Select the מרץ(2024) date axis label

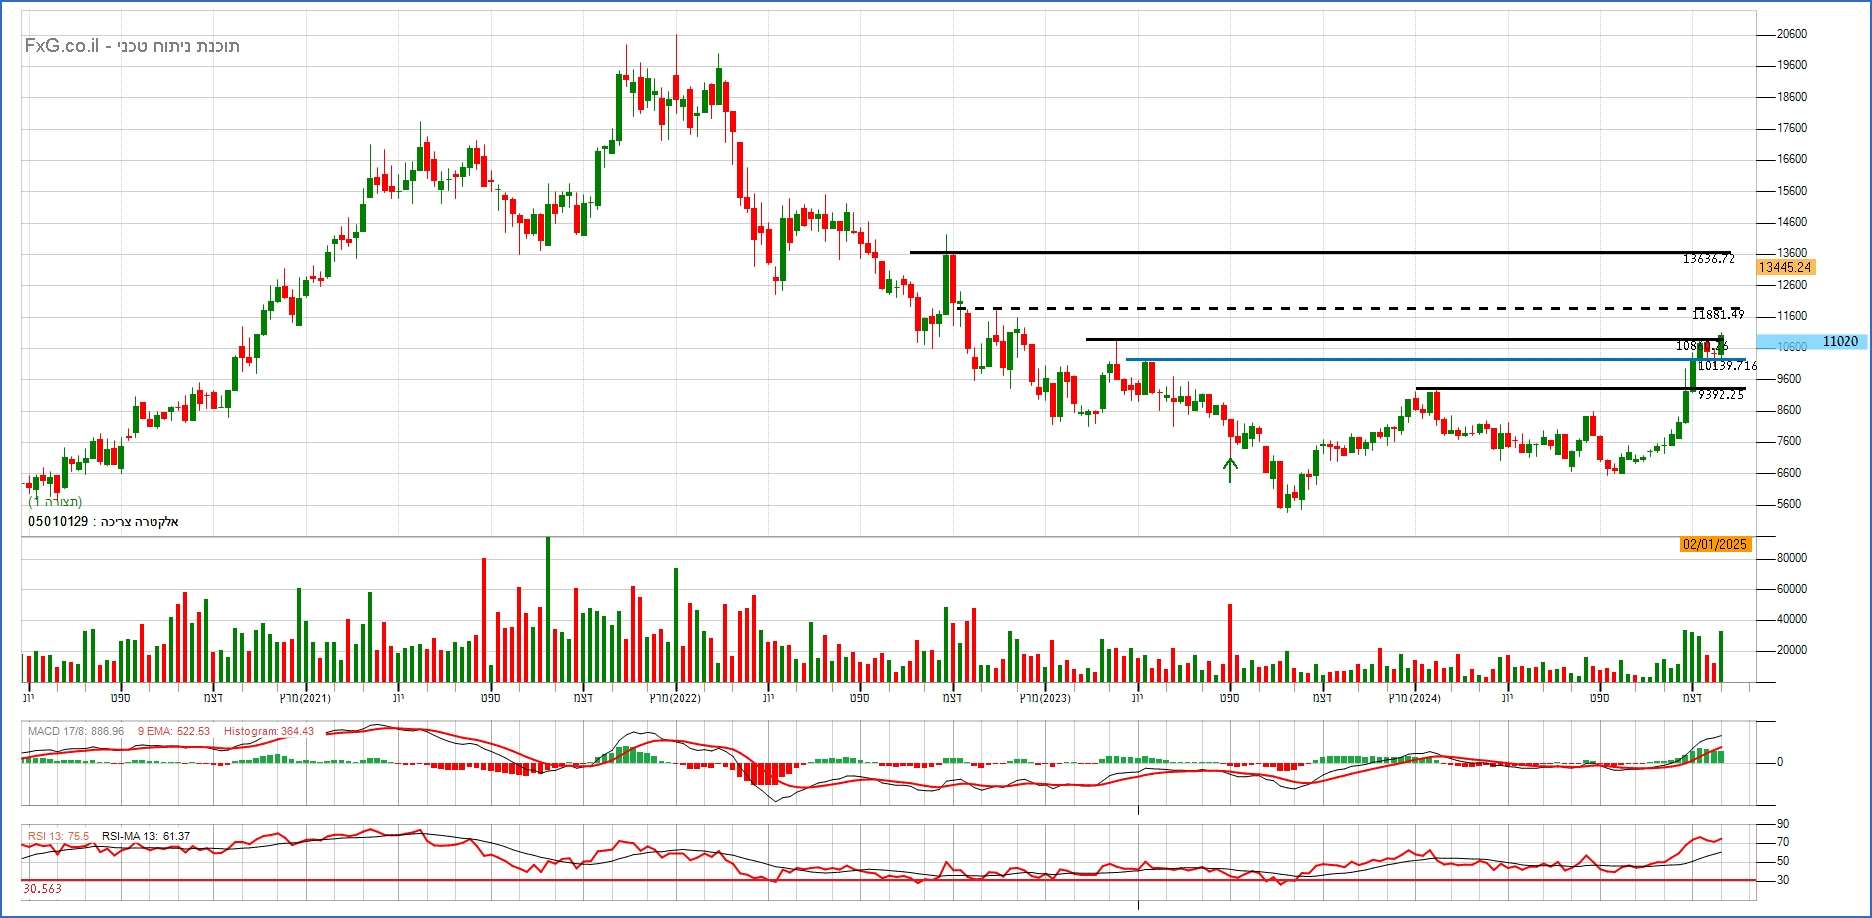coord(1415,698)
